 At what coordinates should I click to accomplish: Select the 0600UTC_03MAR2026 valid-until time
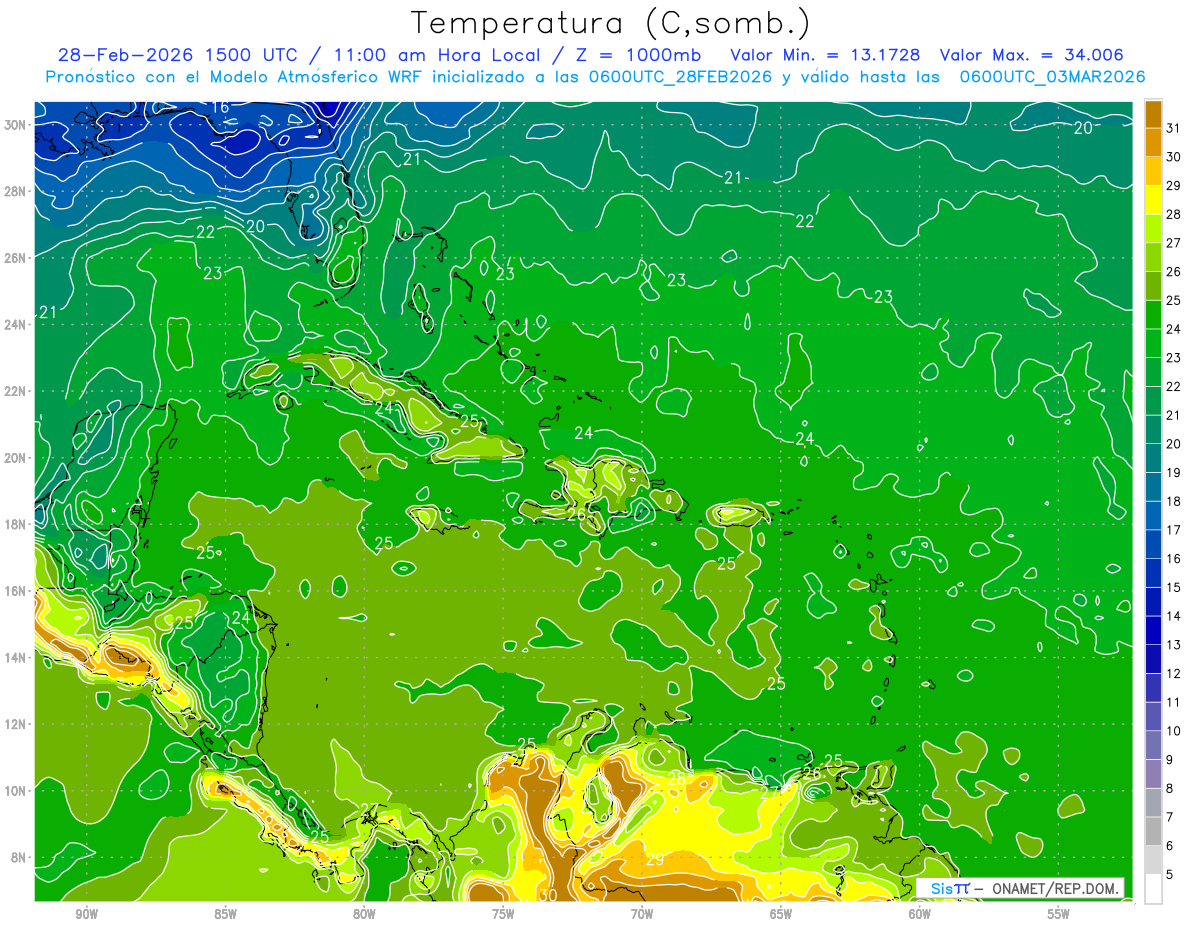pyautogui.click(x=1052, y=77)
